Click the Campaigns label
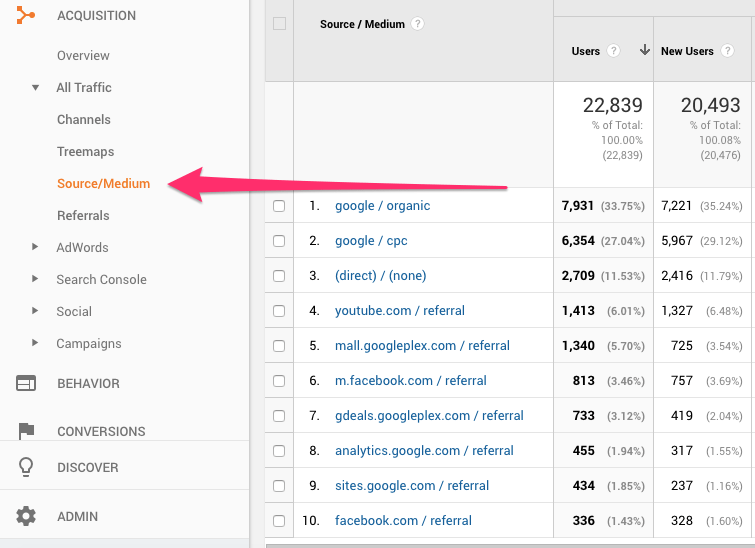755x548 pixels. [89, 343]
